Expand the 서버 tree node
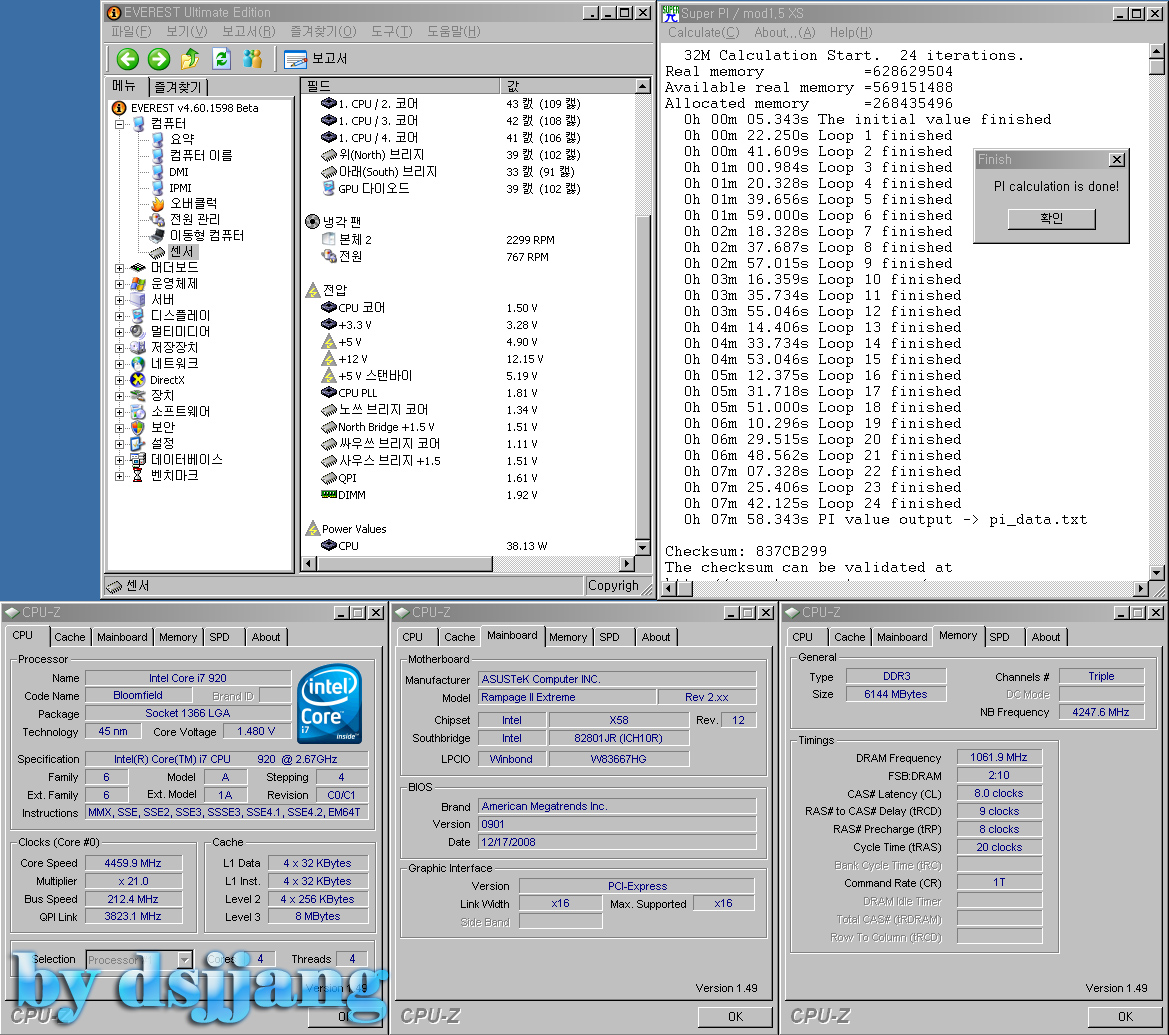This screenshot has height=1035, width=1169. [119, 300]
